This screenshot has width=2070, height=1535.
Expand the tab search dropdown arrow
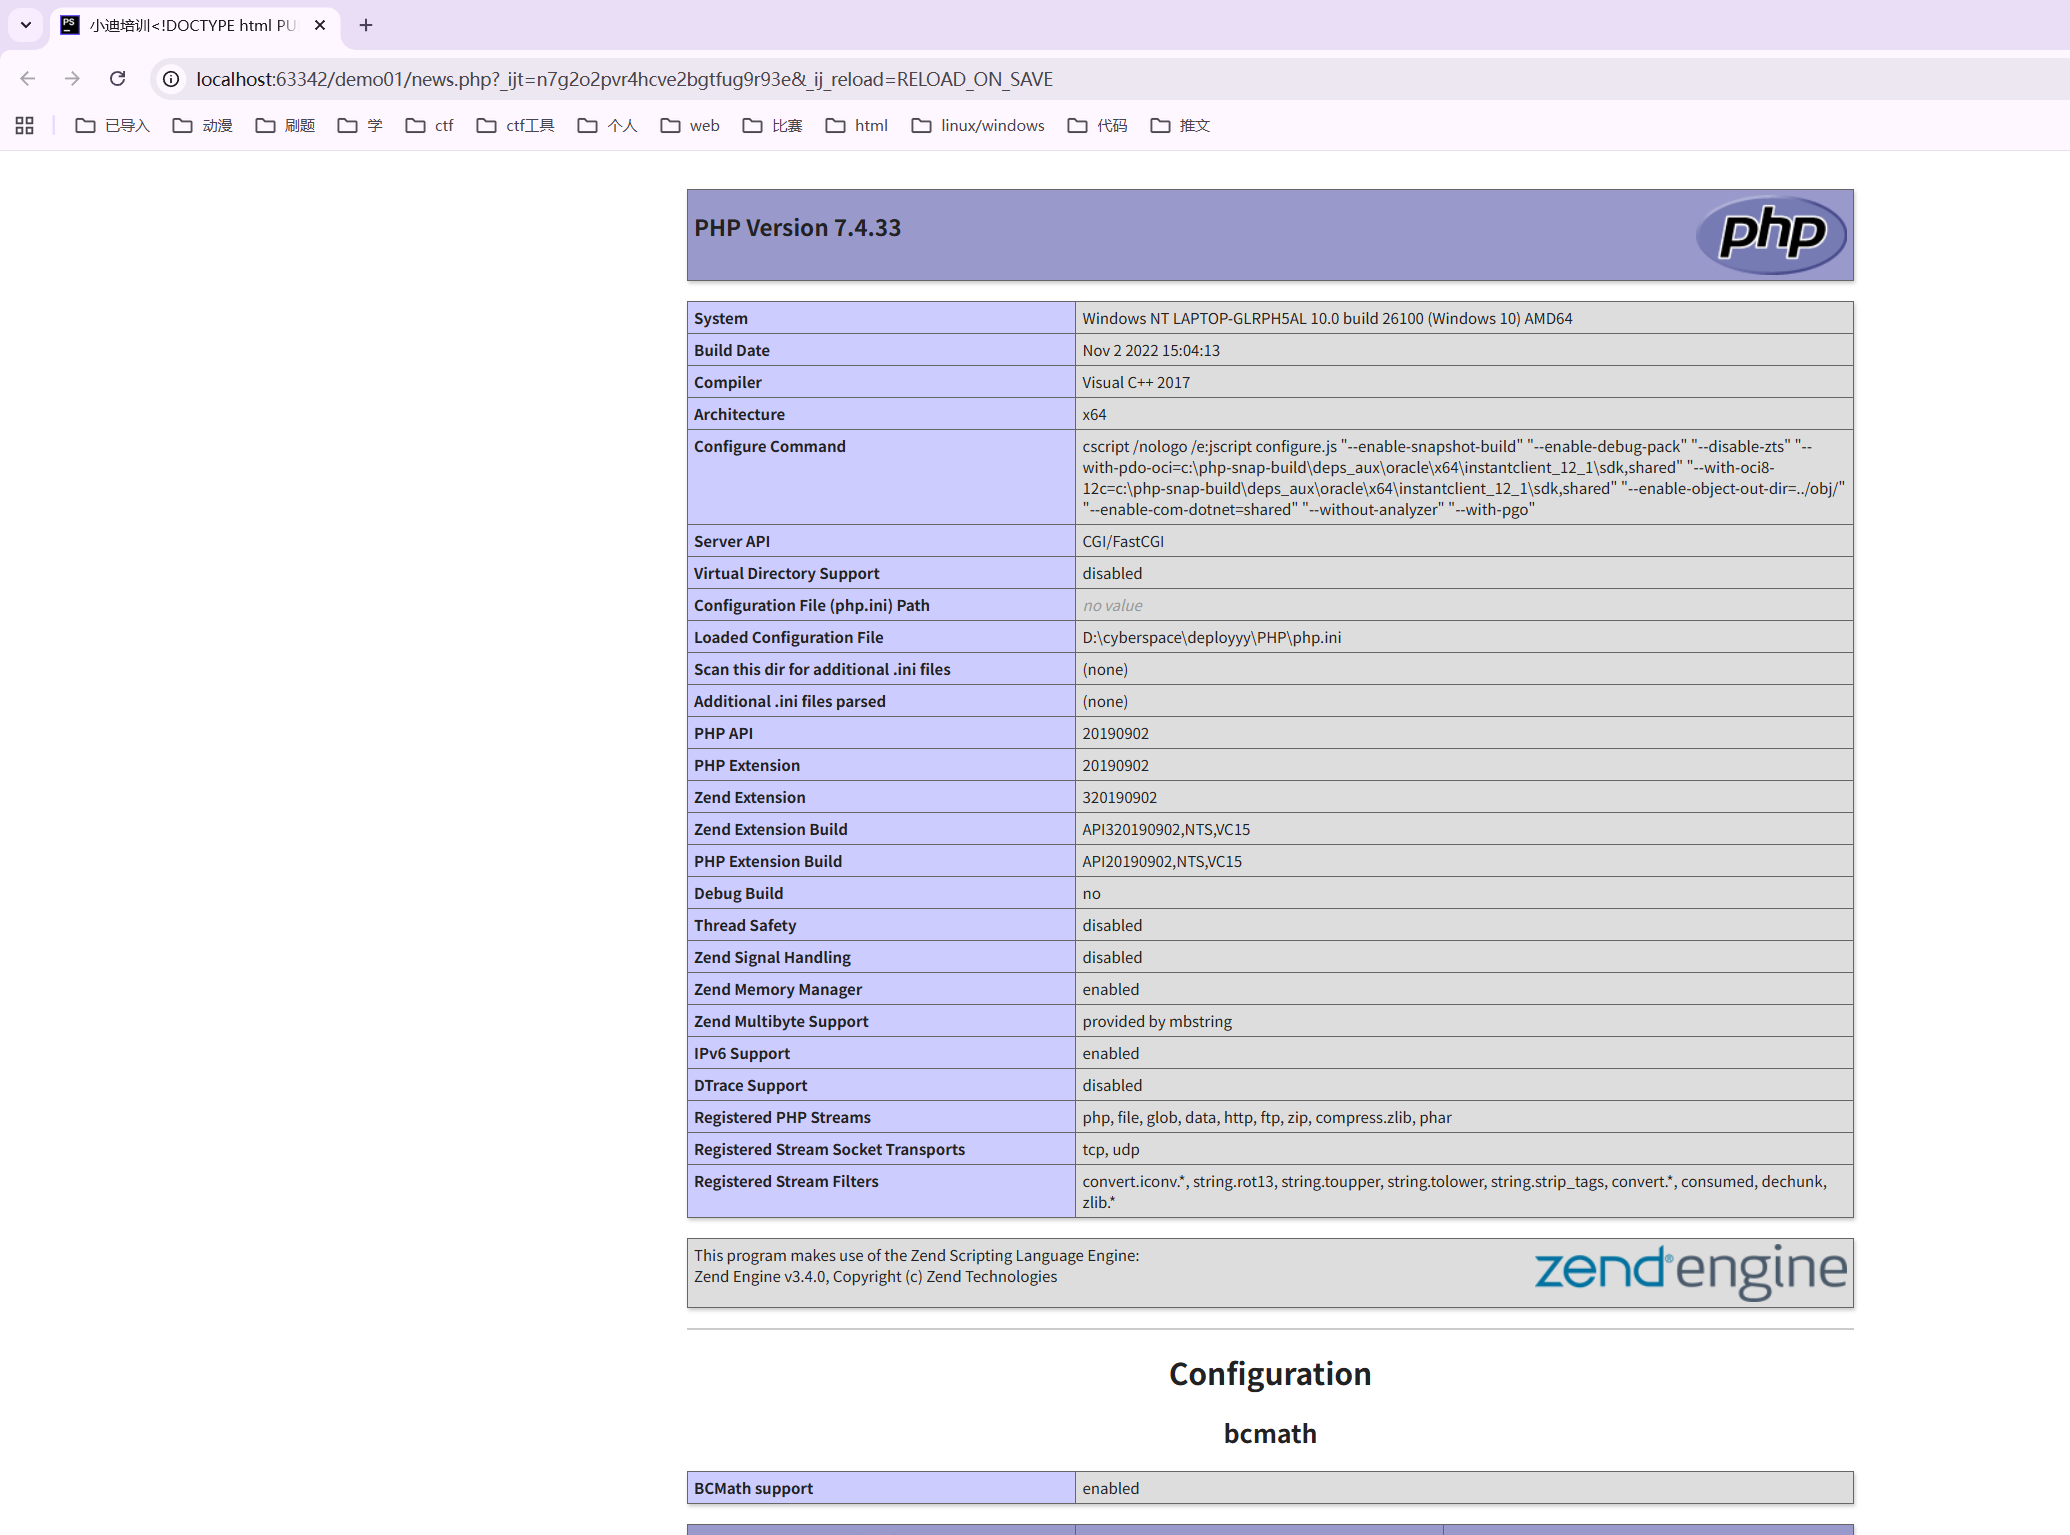pos(26,25)
